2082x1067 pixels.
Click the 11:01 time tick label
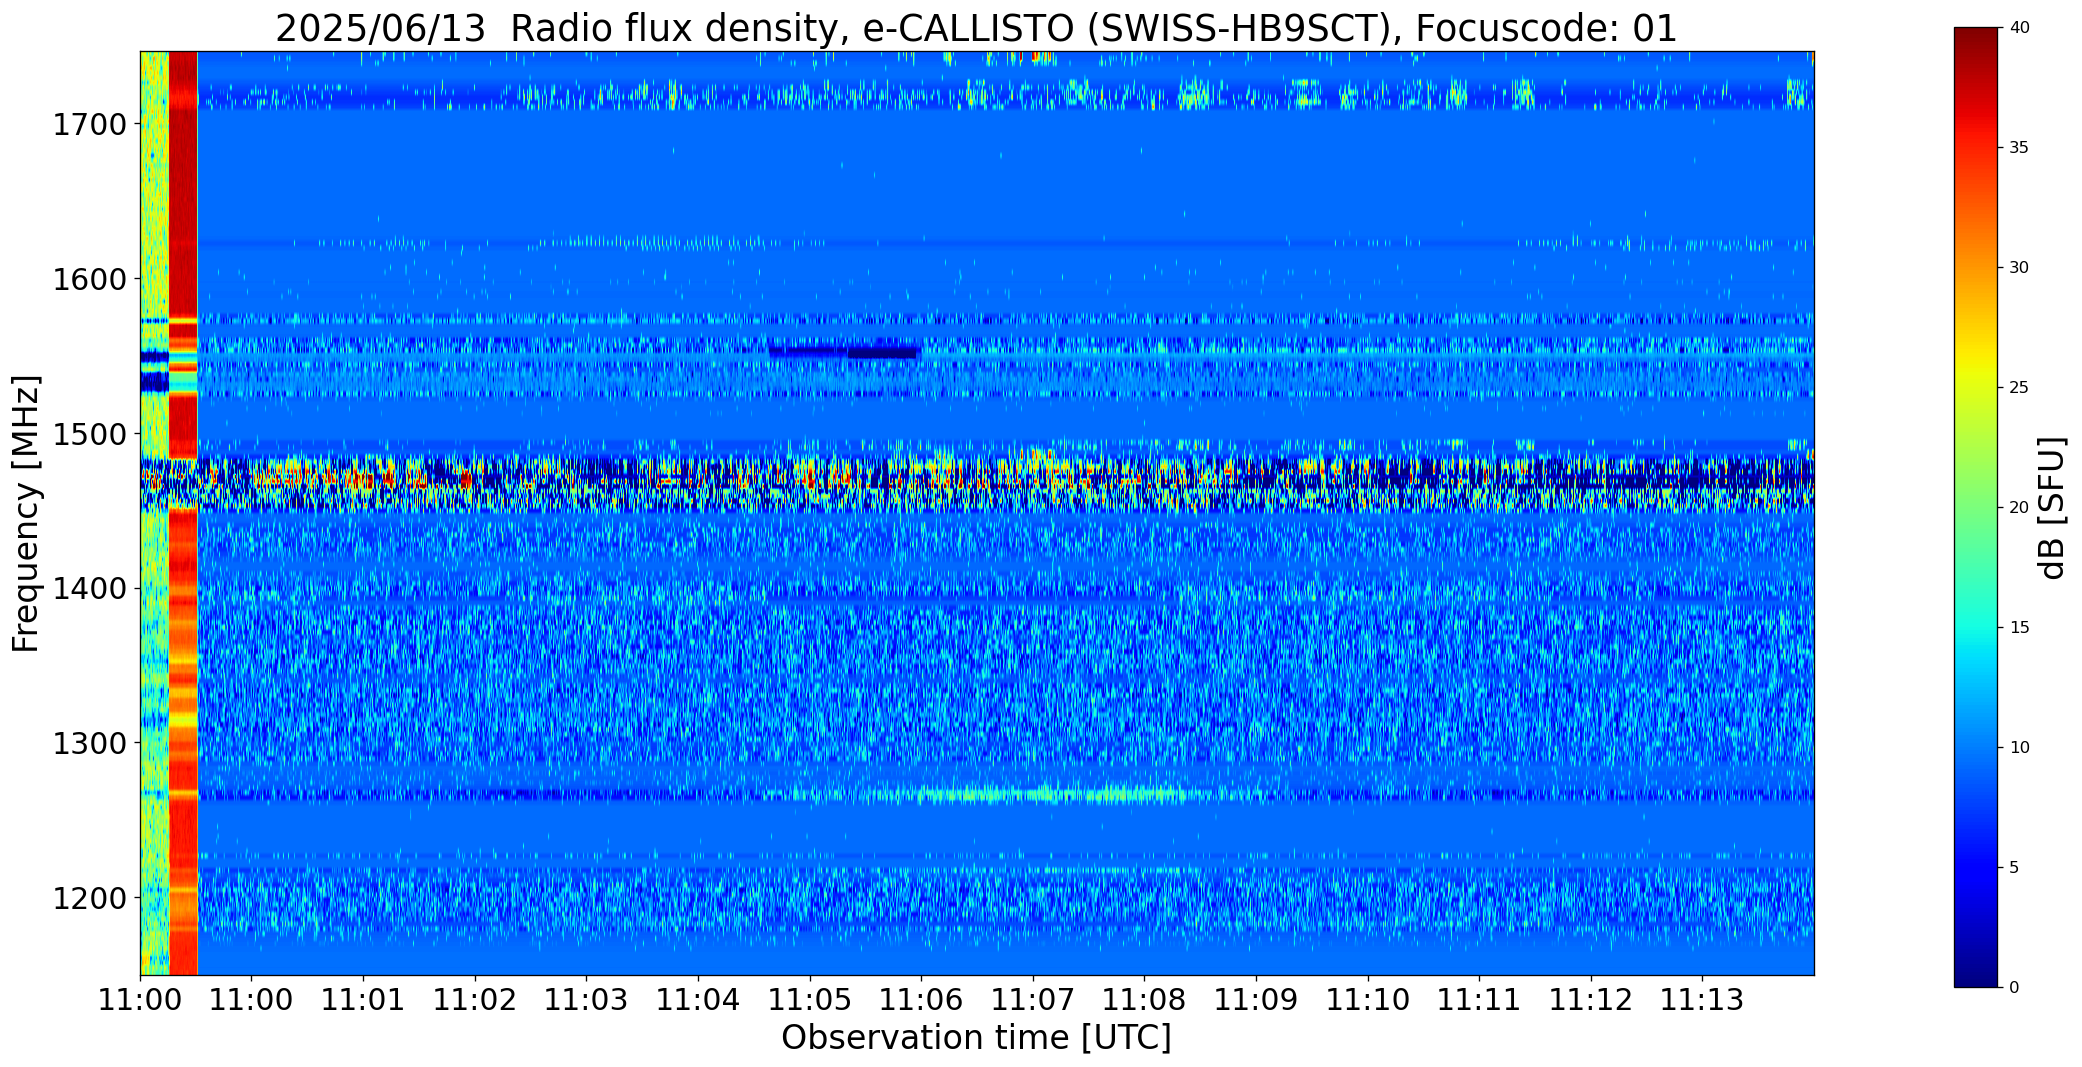363,1000
